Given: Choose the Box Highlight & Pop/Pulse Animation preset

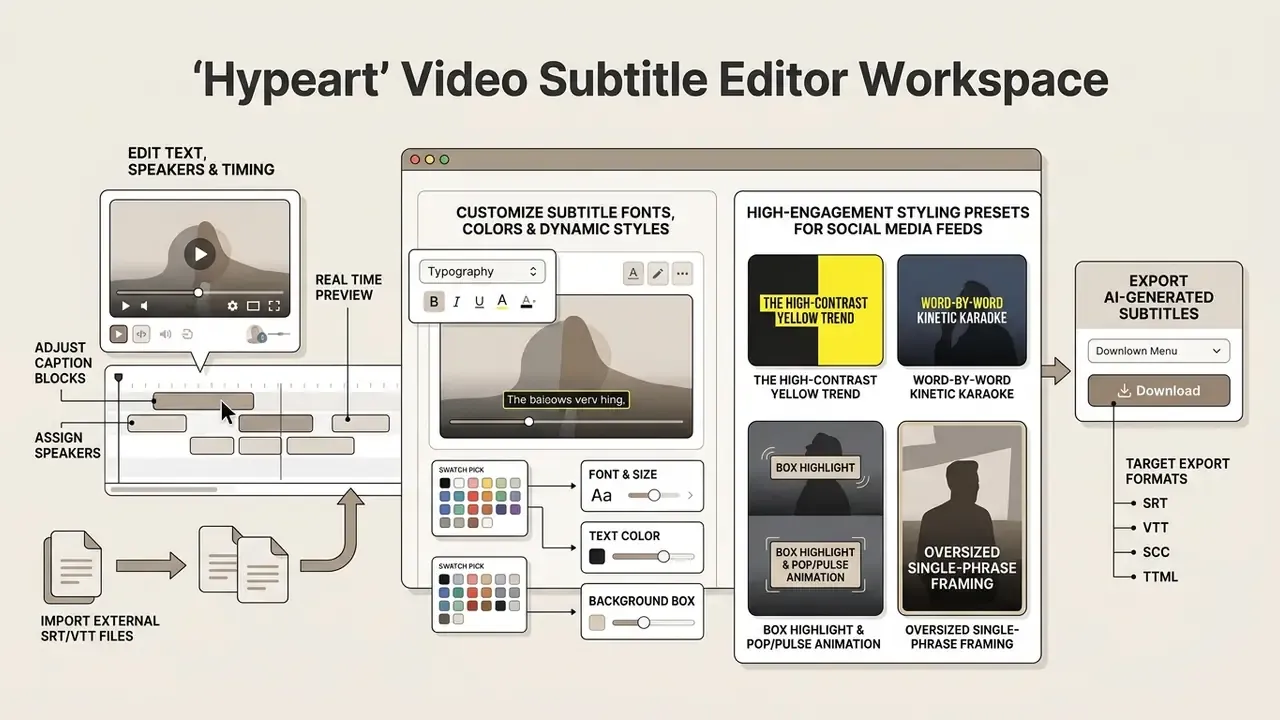Looking at the screenshot, I should [x=815, y=518].
